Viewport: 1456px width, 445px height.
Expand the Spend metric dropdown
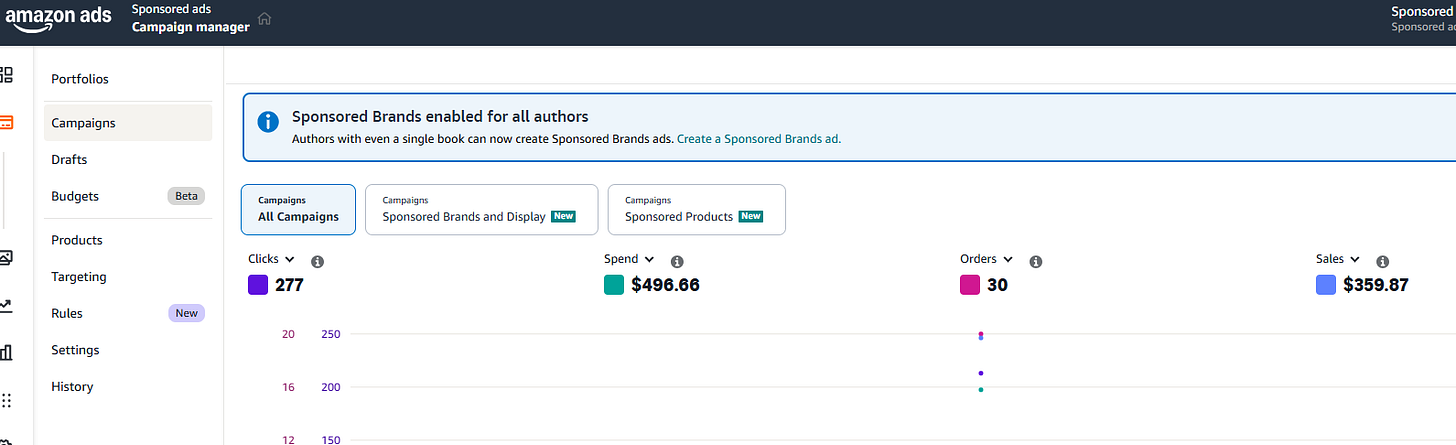click(x=629, y=259)
